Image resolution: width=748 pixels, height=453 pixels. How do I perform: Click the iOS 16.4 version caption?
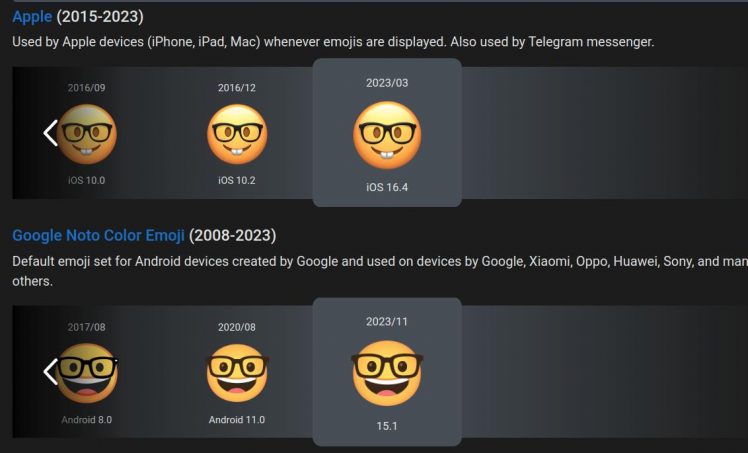pyautogui.click(x=387, y=187)
